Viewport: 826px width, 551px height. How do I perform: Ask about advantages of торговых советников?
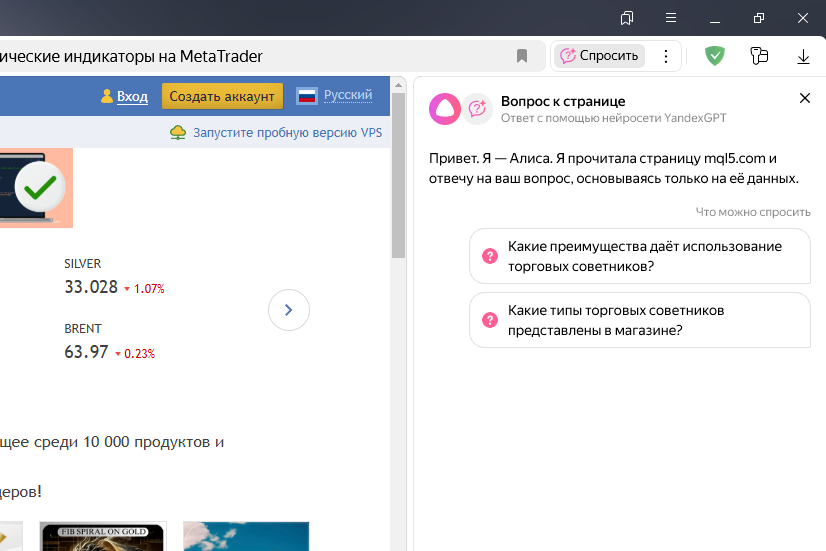640,256
